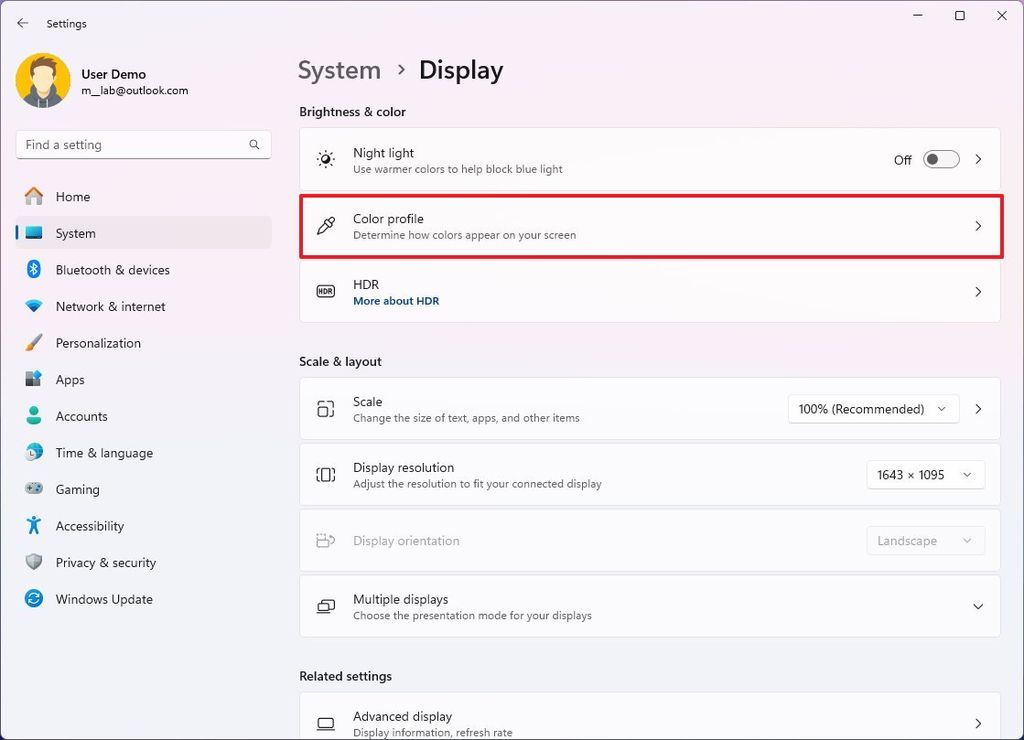The width and height of the screenshot is (1024, 740).
Task: Click the HDR icon
Action: click(324, 292)
